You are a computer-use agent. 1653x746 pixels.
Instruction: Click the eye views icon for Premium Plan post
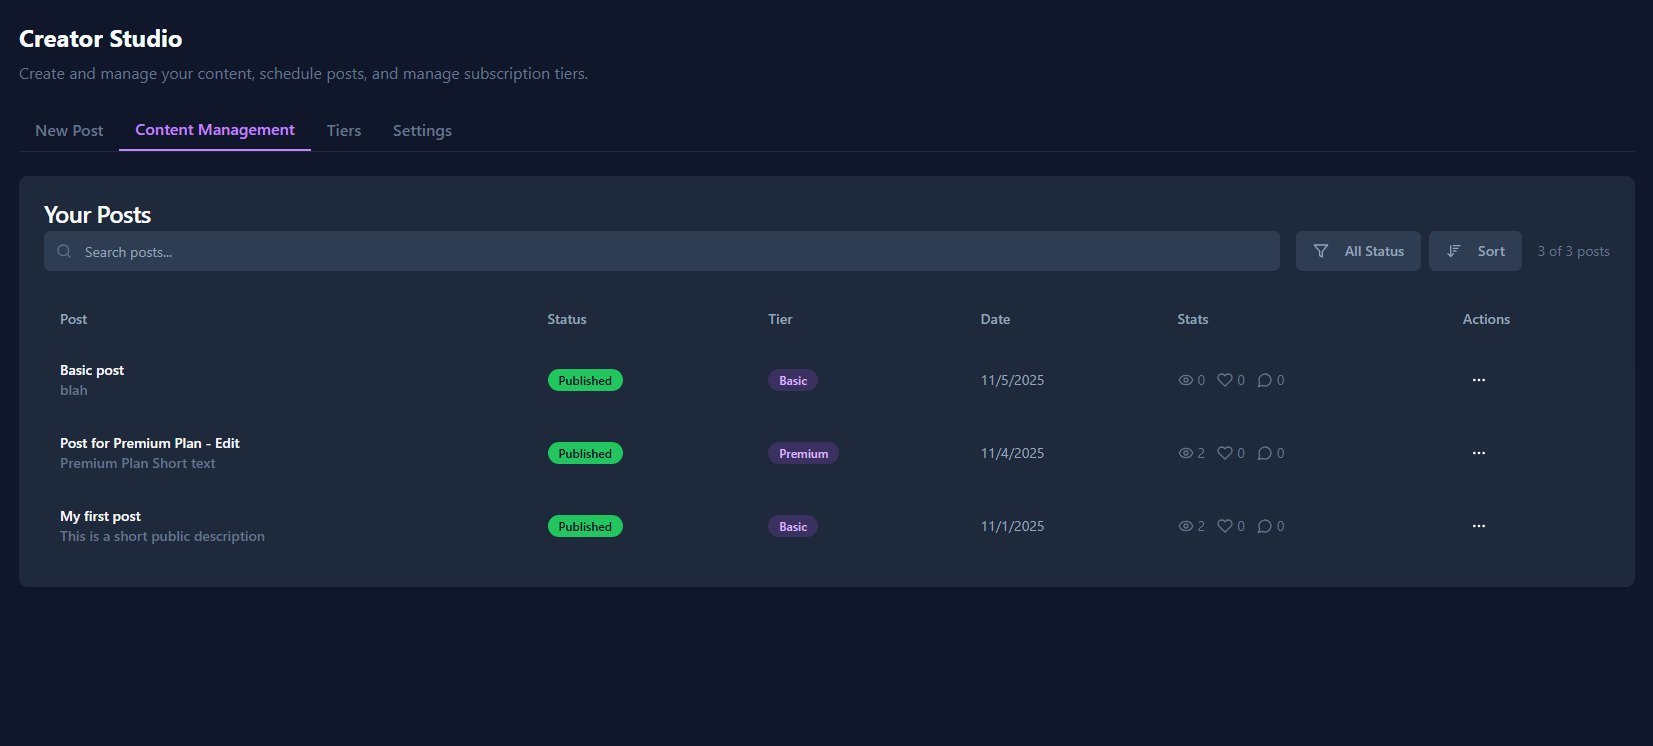tap(1185, 453)
